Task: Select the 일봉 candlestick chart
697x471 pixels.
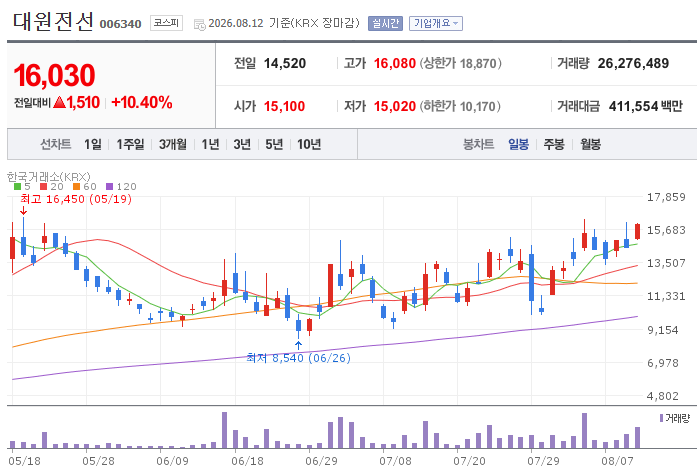Action: pyautogui.click(x=518, y=144)
